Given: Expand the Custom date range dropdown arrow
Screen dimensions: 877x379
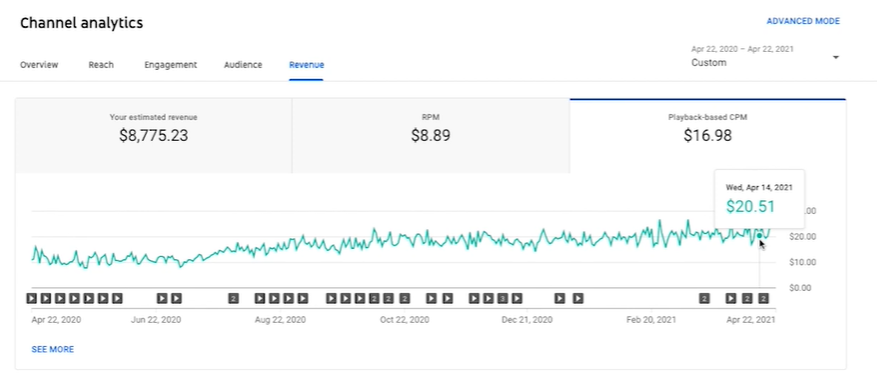Looking at the screenshot, I should point(836,58).
